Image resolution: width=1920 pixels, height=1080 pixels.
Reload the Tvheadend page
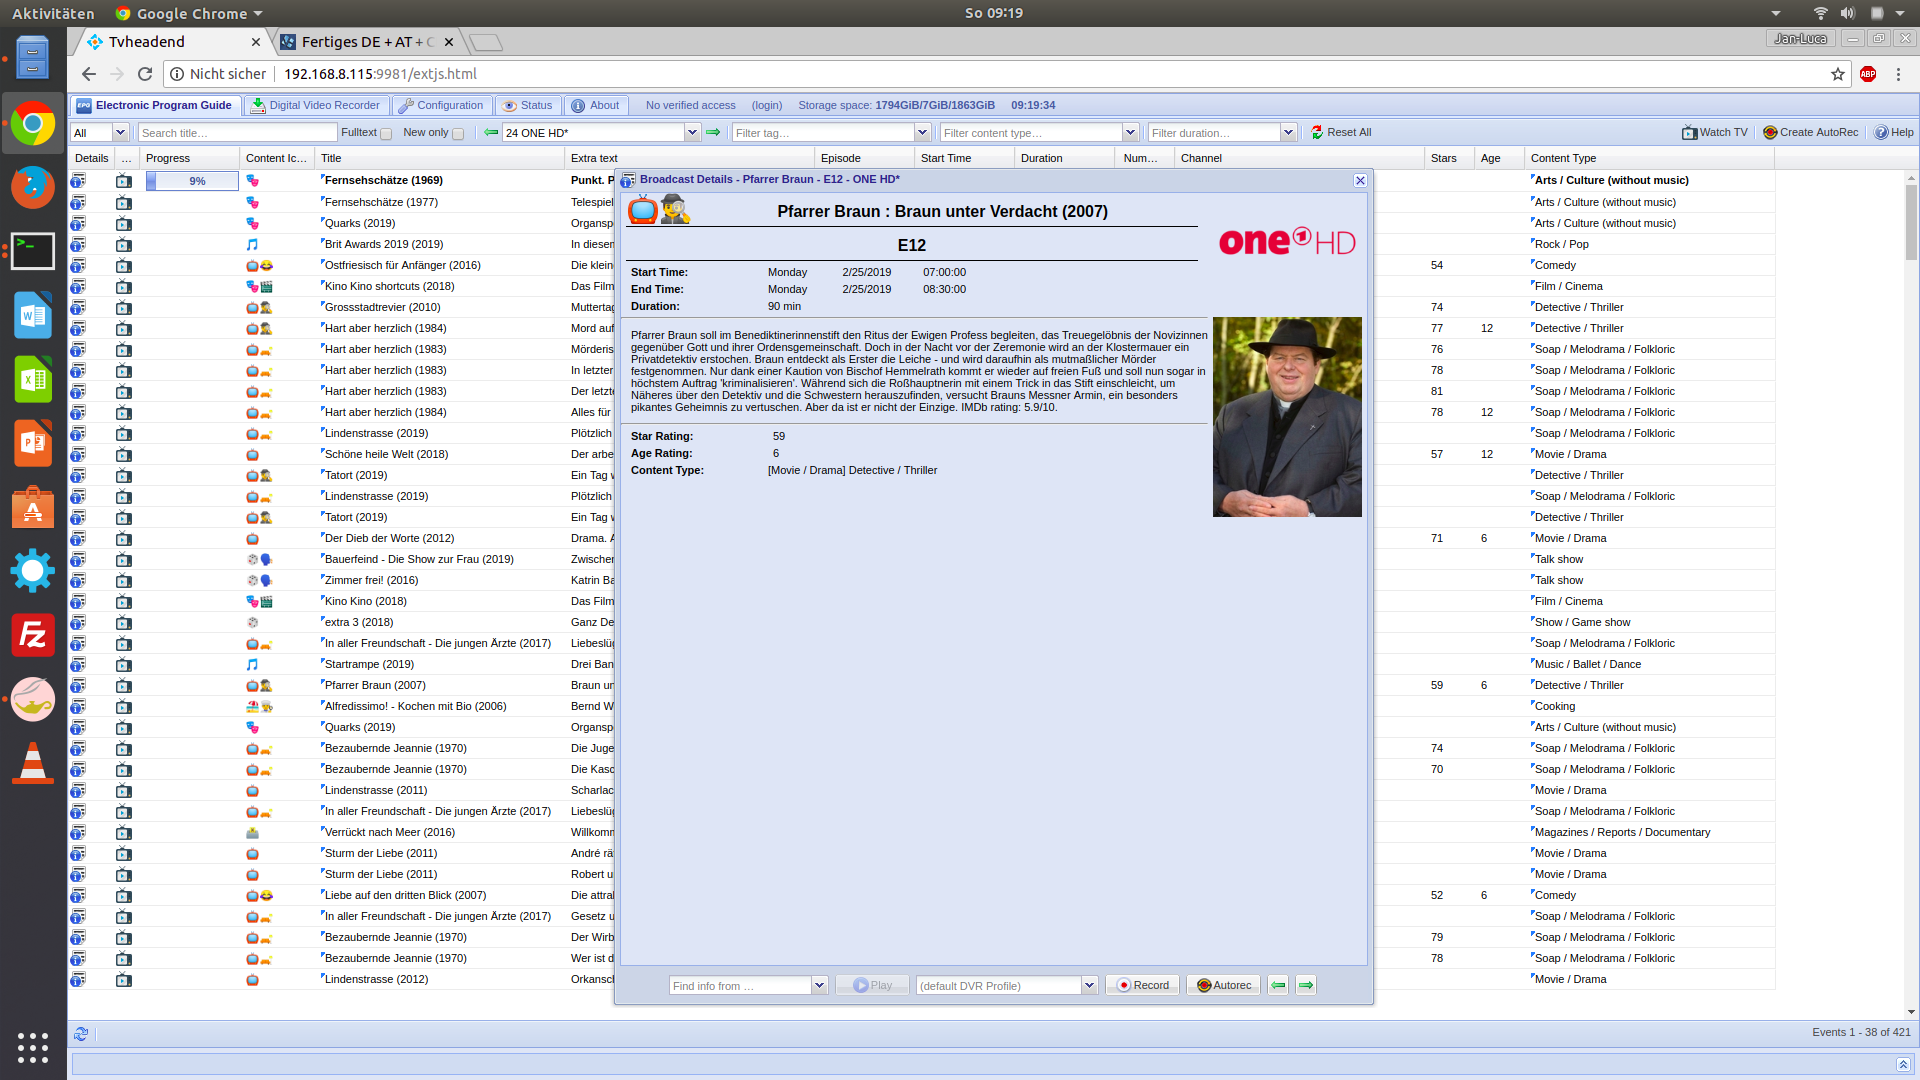click(145, 74)
